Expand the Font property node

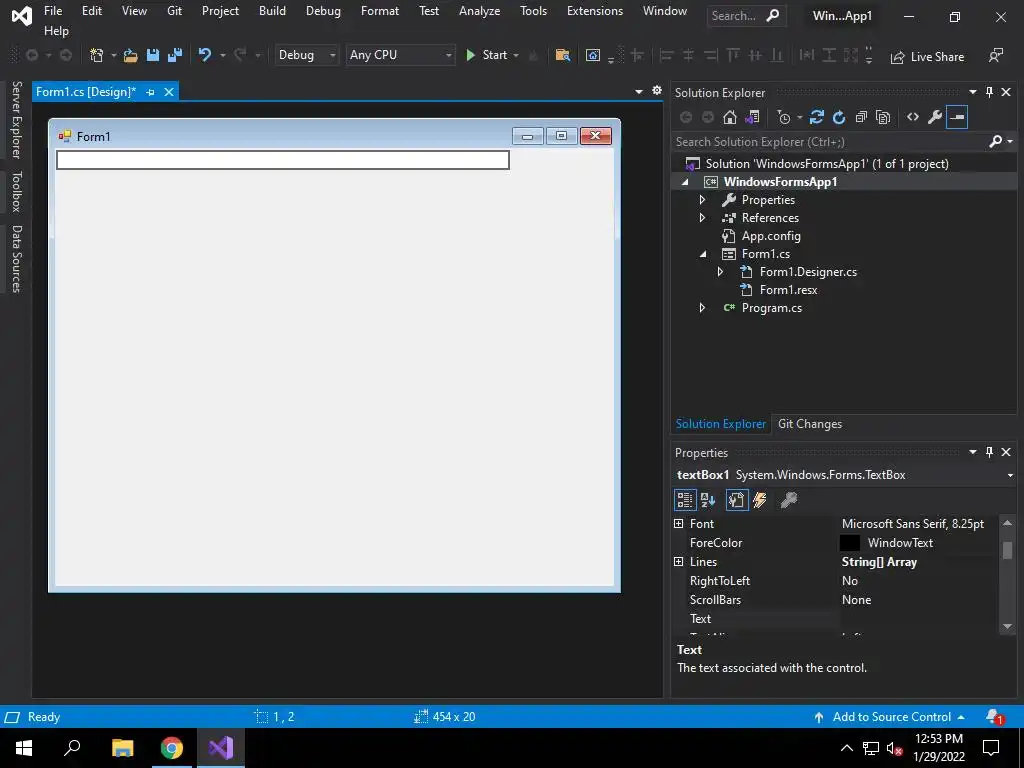(x=679, y=524)
